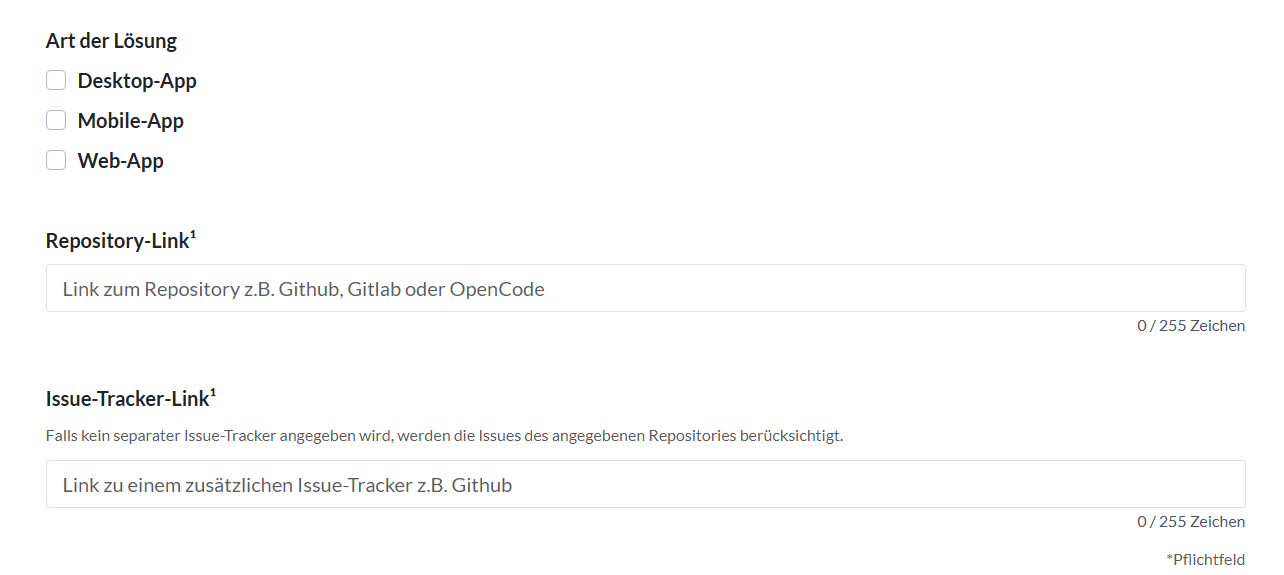Viewport: 1284px width, 575px height.
Task: Tick the Mobile-App checkbox
Action: tap(56, 120)
